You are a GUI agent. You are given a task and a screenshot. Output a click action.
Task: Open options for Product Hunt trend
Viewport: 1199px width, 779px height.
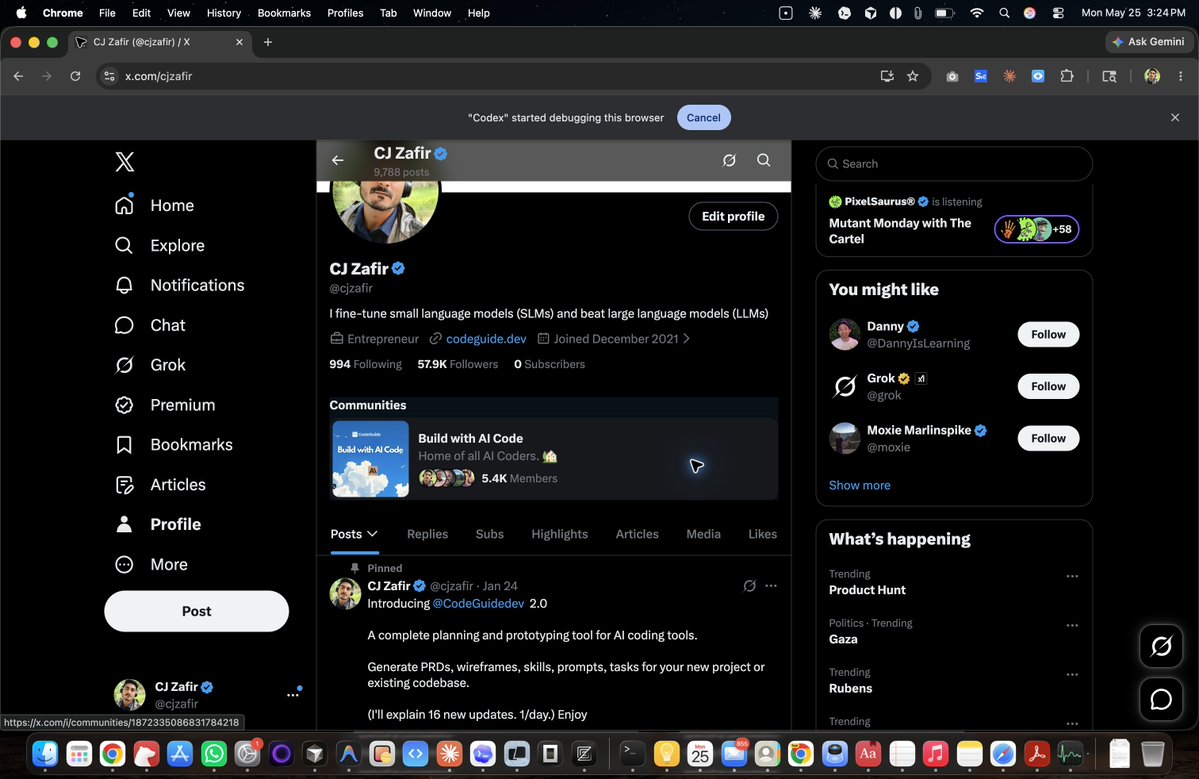(1072, 576)
